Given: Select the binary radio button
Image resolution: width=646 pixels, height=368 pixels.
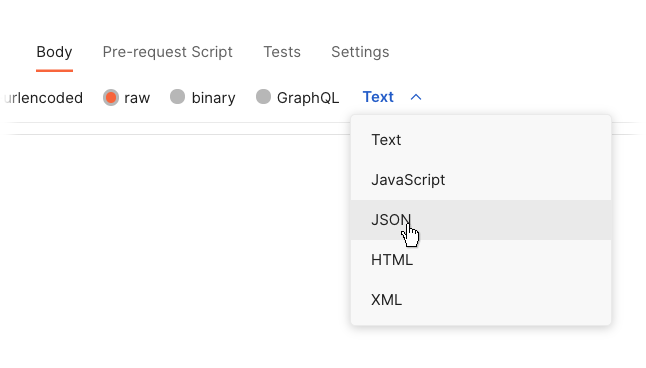Looking at the screenshot, I should point(178,97).
